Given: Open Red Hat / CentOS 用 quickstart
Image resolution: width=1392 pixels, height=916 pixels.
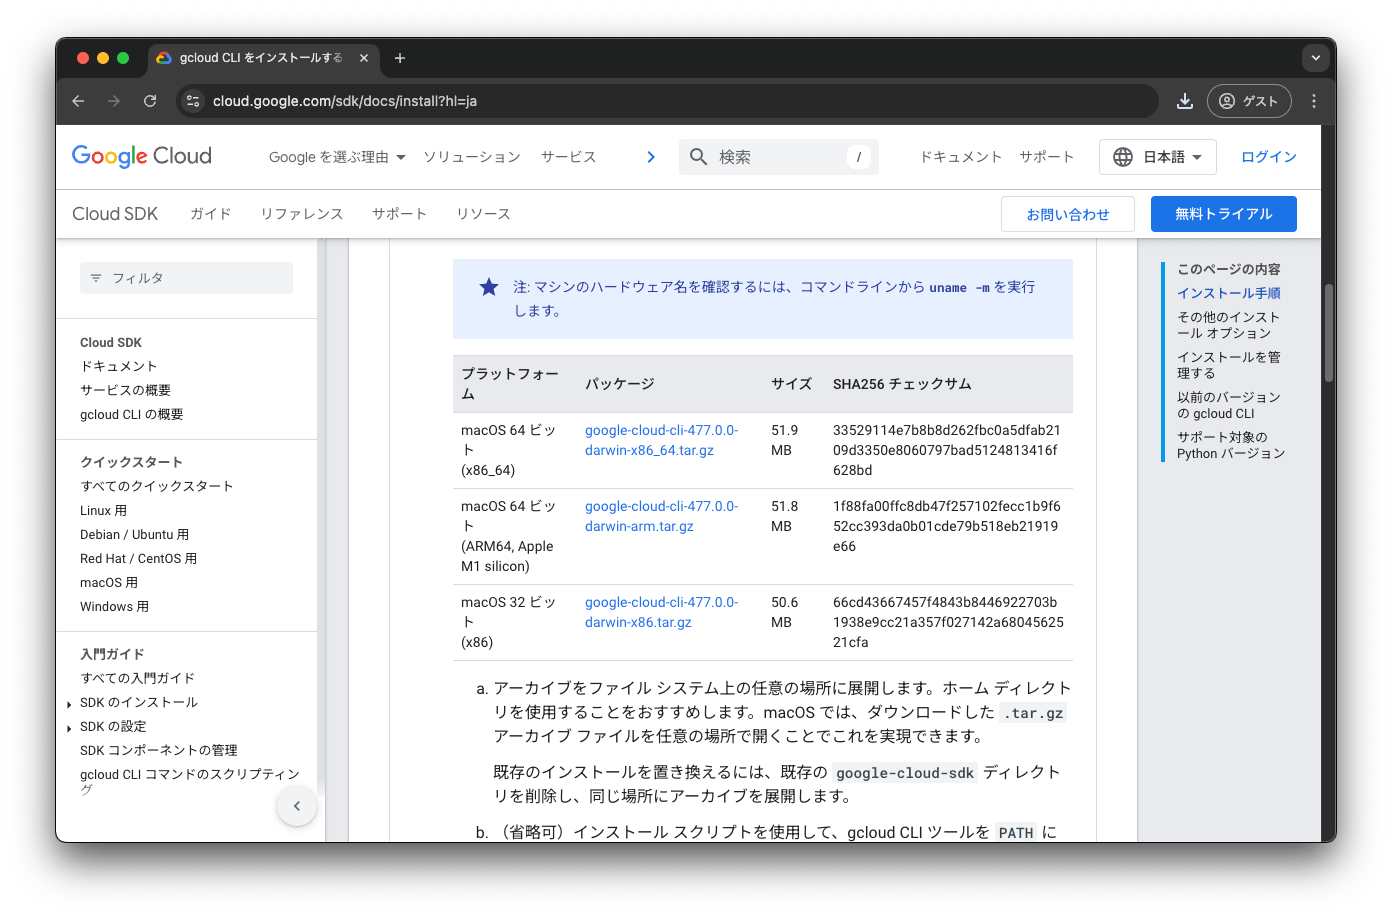Looking at the screenshot, I should [139, 558].
